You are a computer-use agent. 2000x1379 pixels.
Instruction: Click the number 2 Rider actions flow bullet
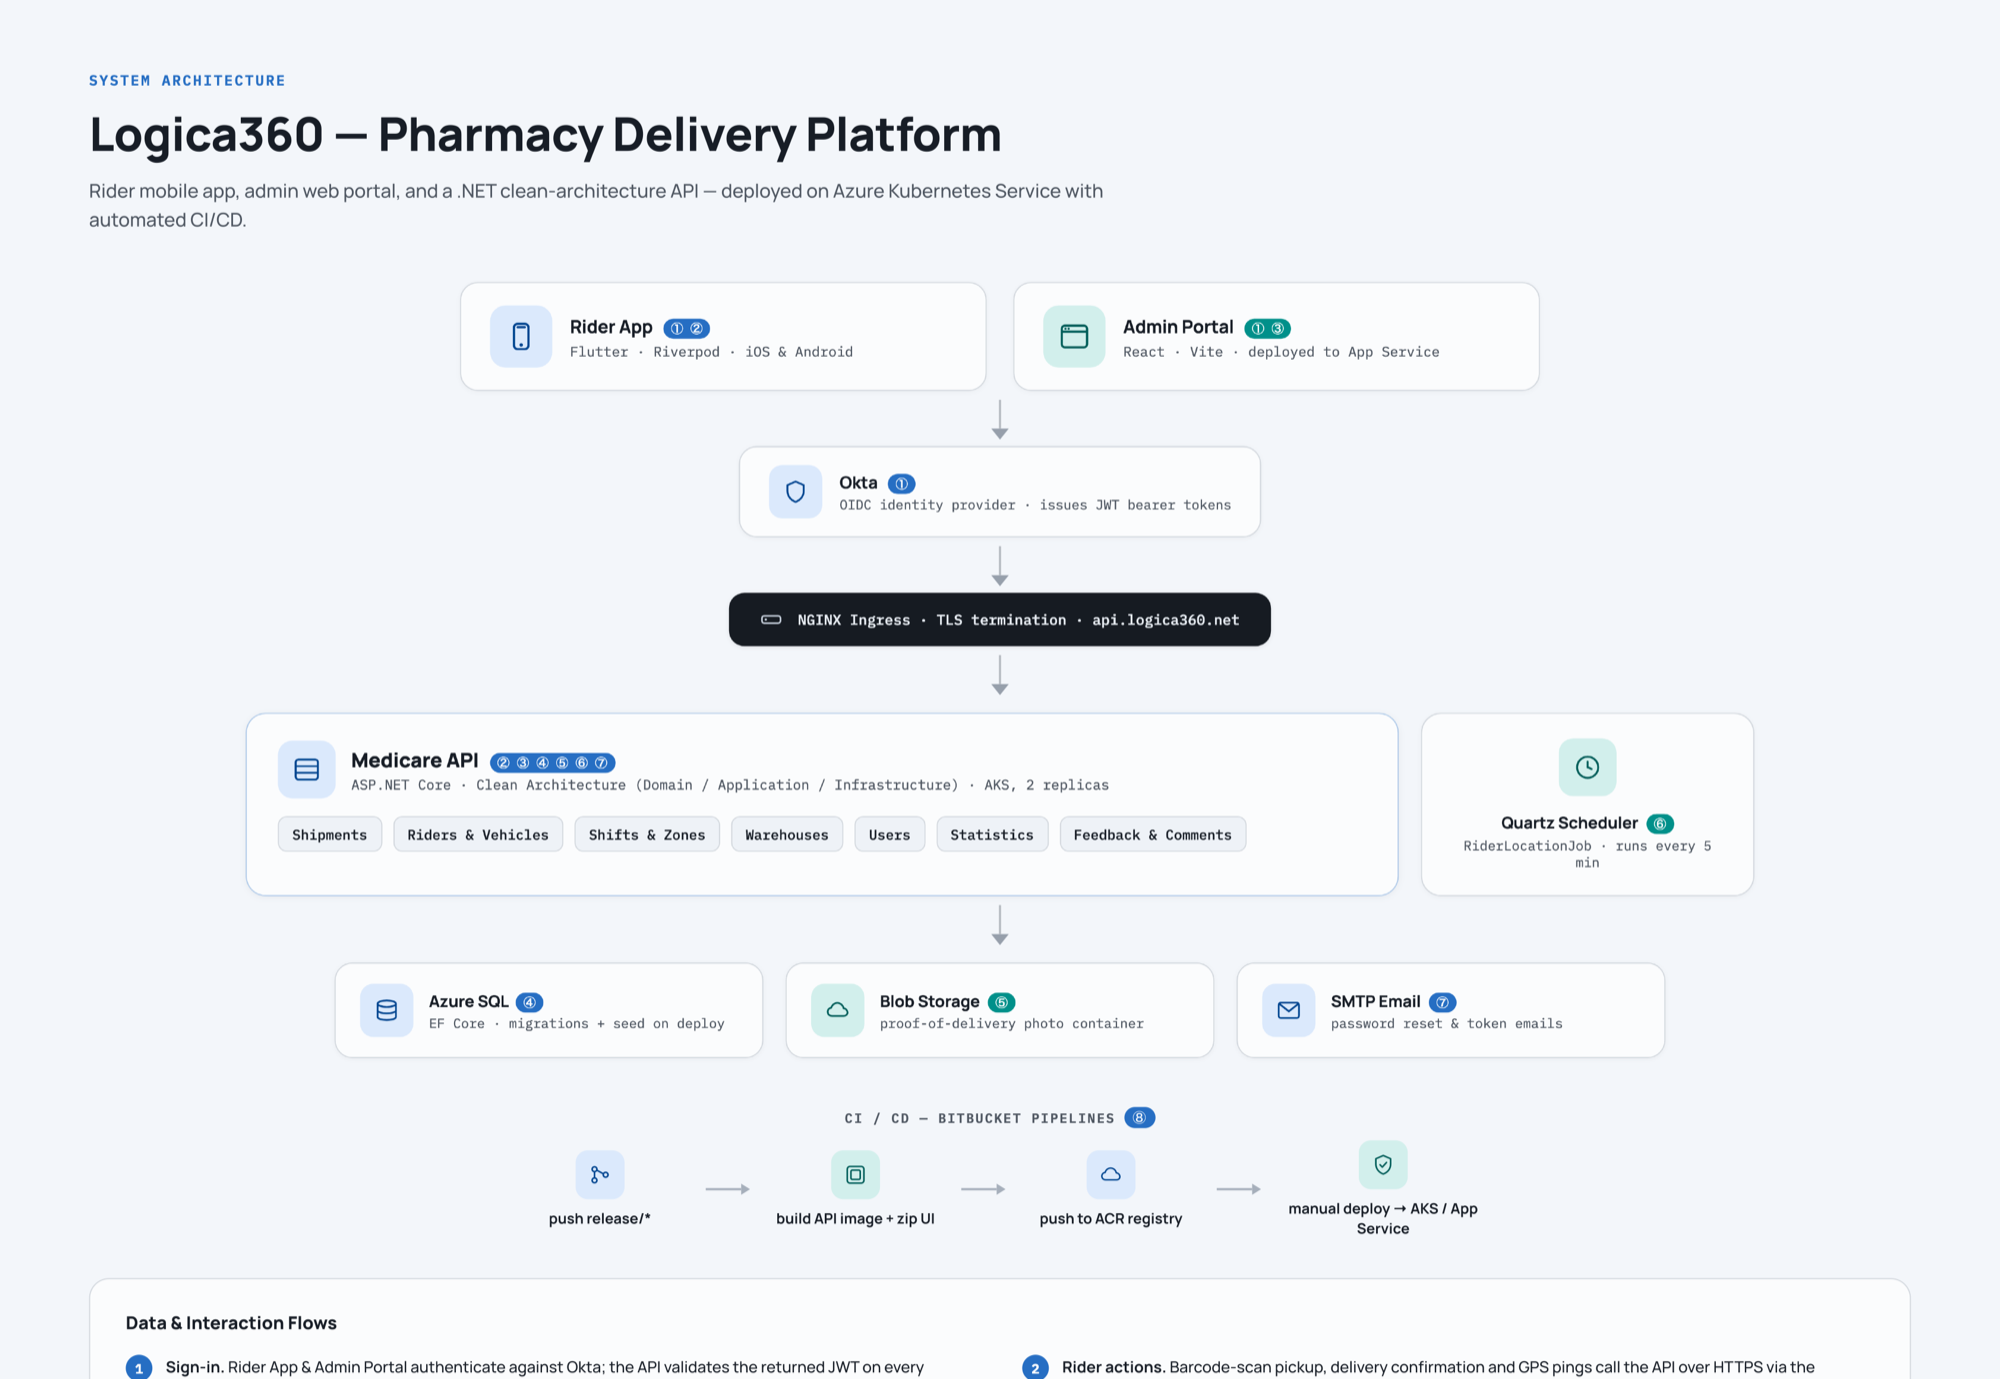click(x=1035, y=1367)
